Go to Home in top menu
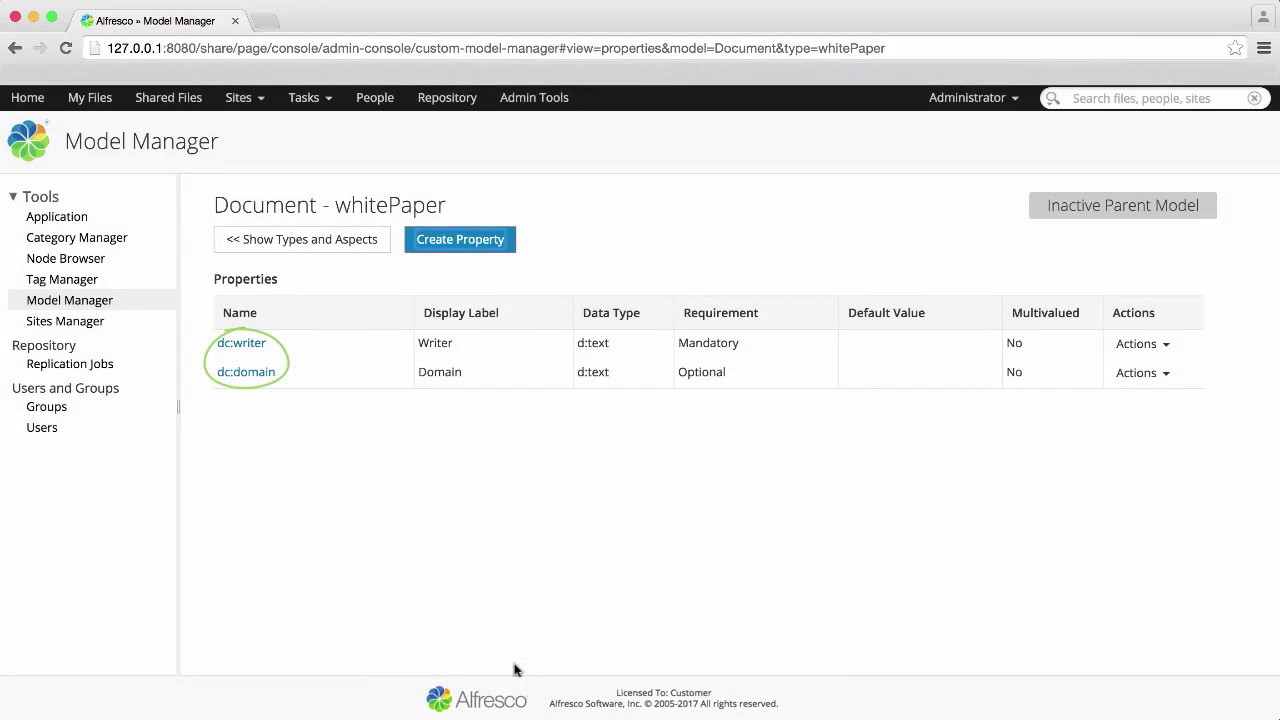 [x=27, y=98]
